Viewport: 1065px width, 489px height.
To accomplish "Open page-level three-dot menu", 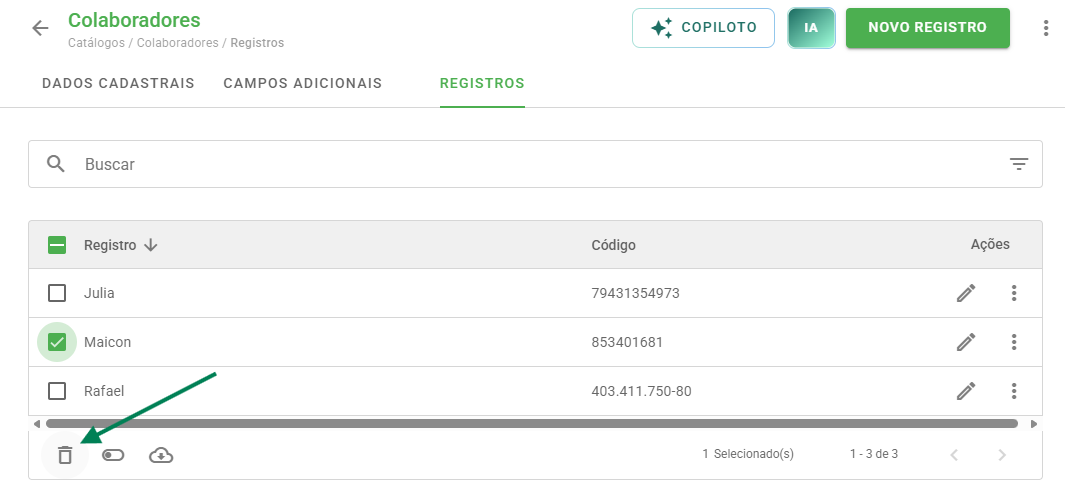I will click(1045, 28).
